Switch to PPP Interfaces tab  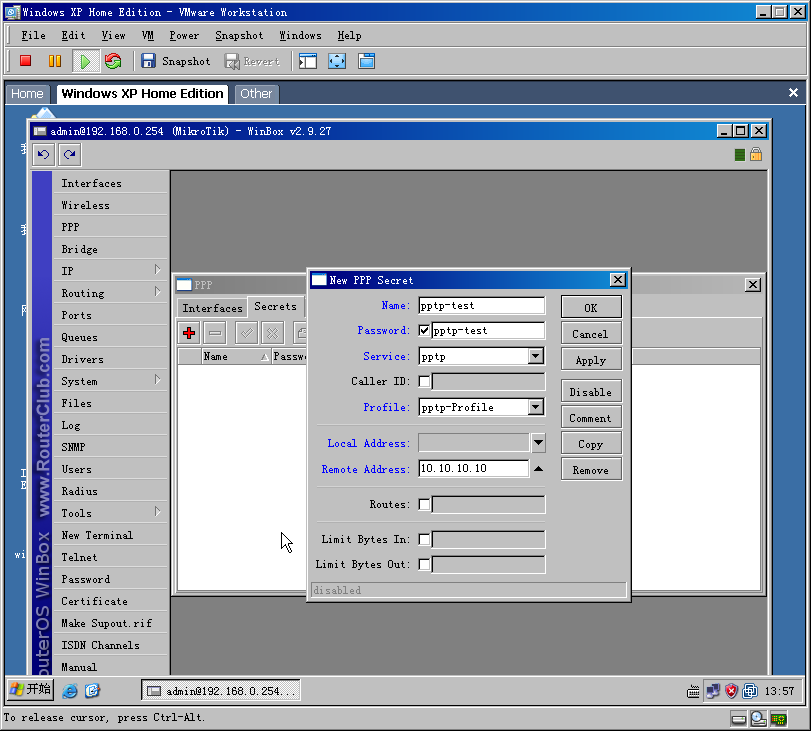point(212,308)
